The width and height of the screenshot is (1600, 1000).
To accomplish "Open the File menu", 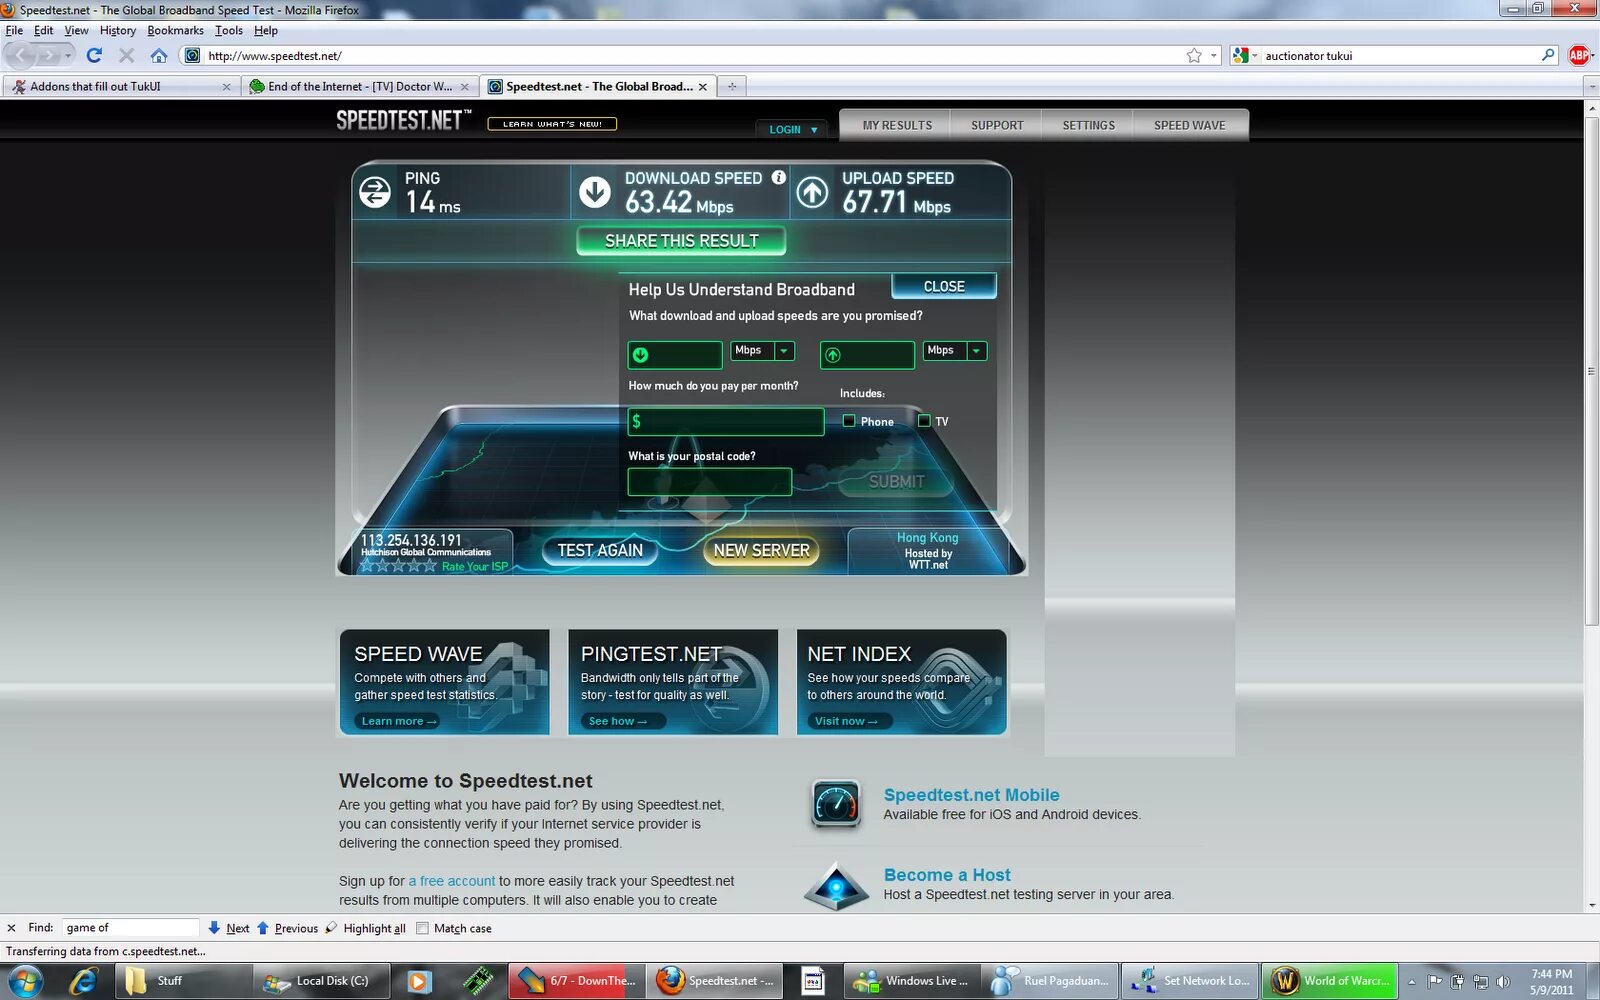I will tap(14, 30).
